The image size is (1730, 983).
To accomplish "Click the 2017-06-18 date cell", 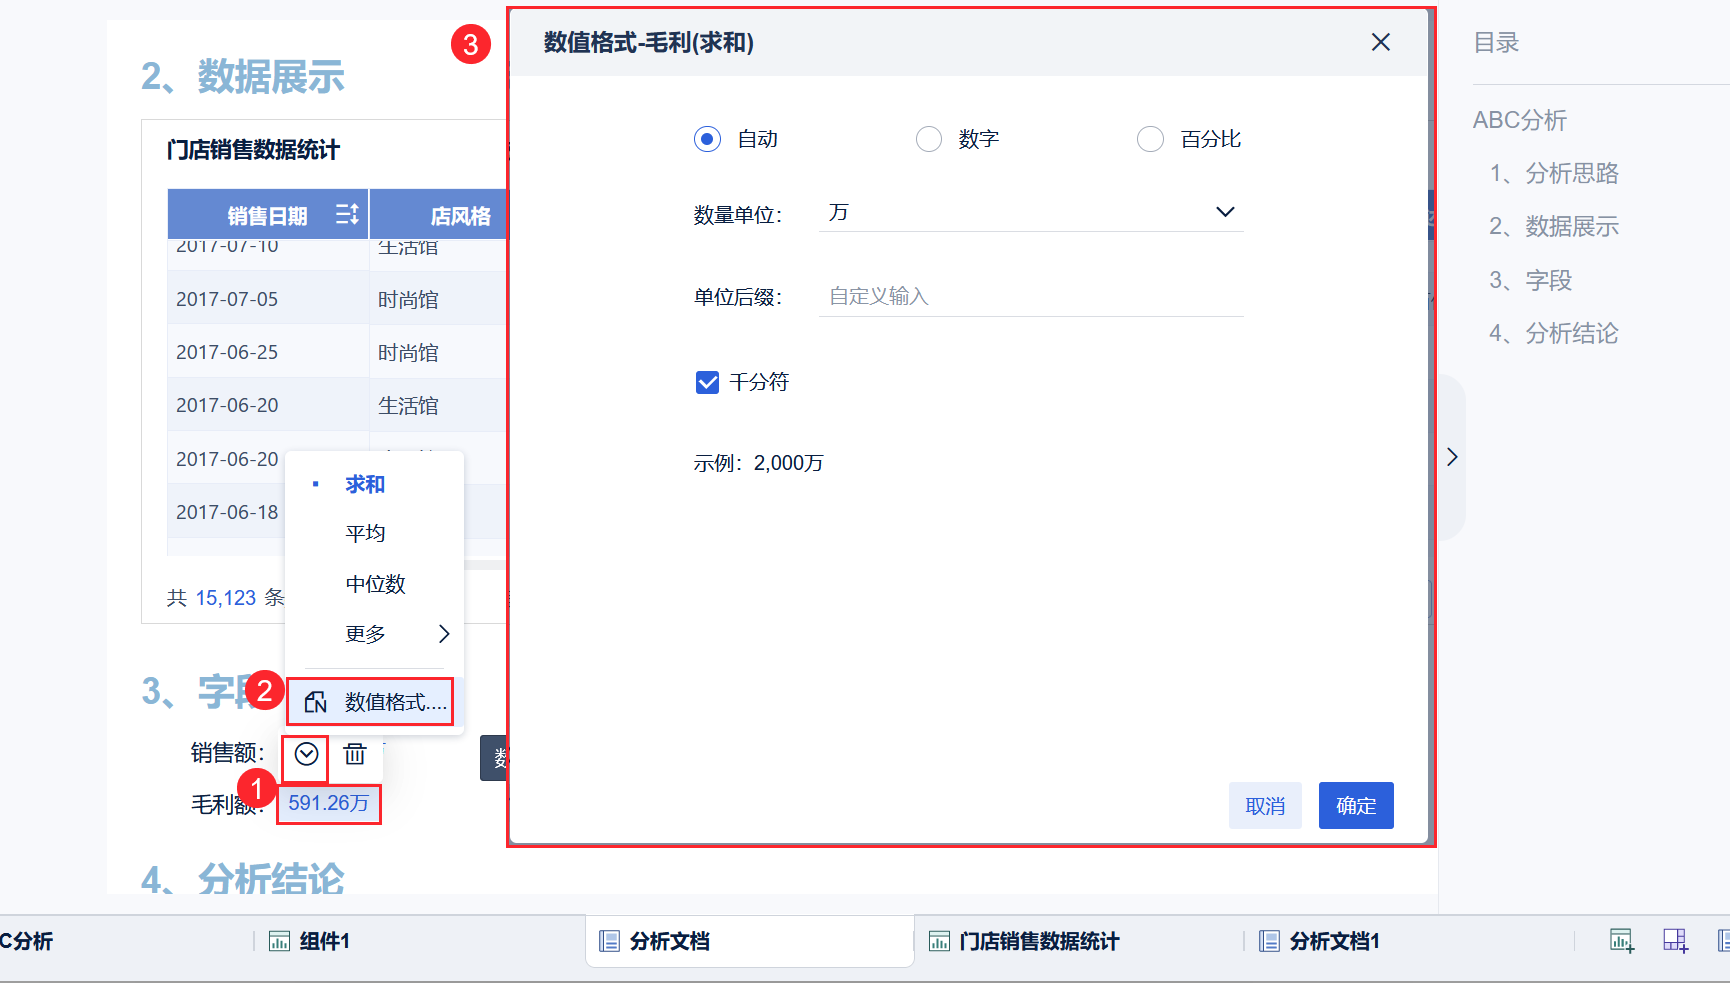I will click(x=227, y=512).
